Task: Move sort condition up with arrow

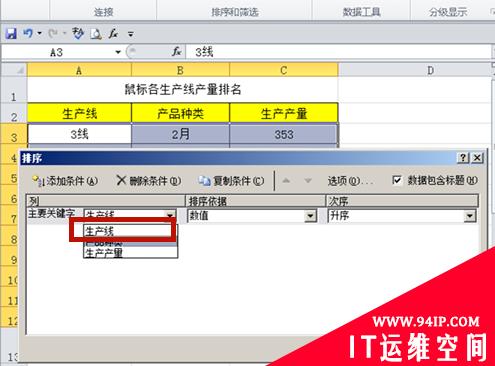Action: point(286,181)
